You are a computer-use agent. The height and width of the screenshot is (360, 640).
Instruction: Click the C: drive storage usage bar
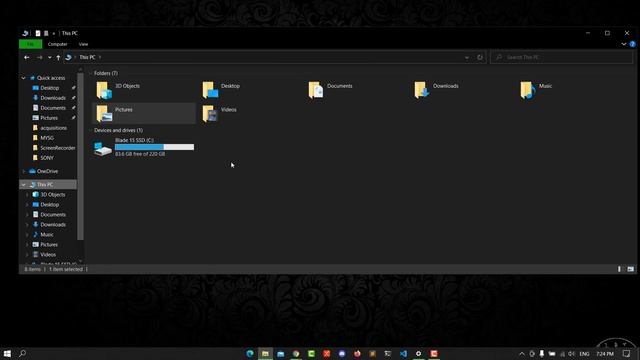click(154, 147)
